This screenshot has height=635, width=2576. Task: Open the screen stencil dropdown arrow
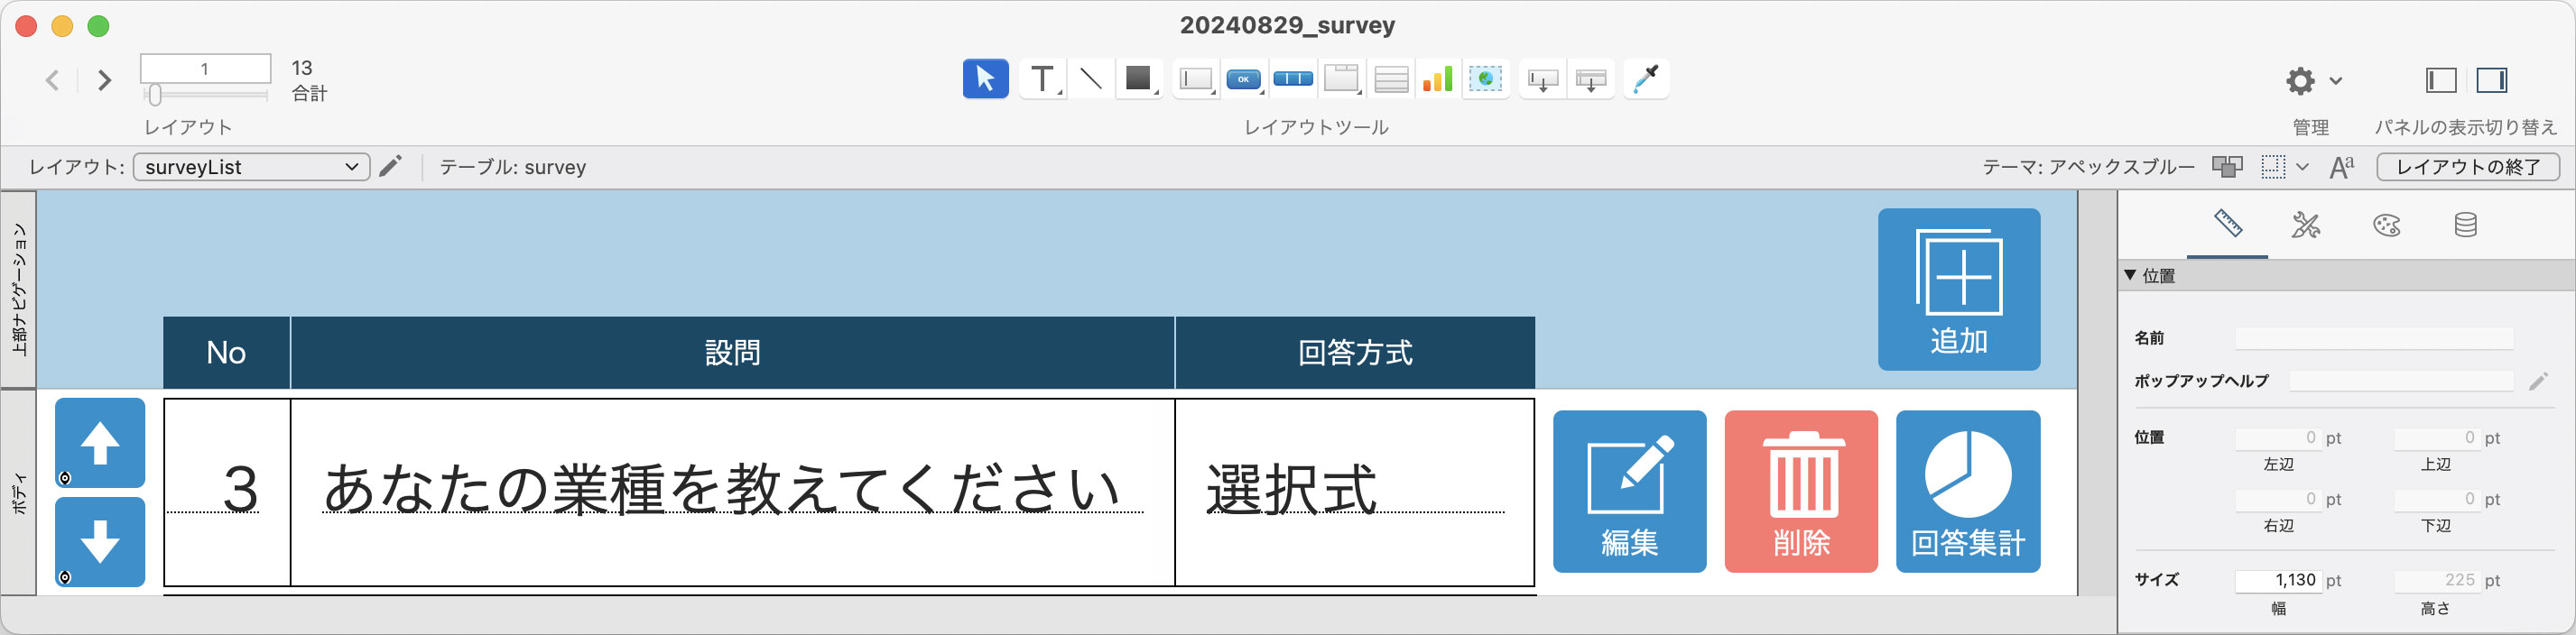[2303, 167]
